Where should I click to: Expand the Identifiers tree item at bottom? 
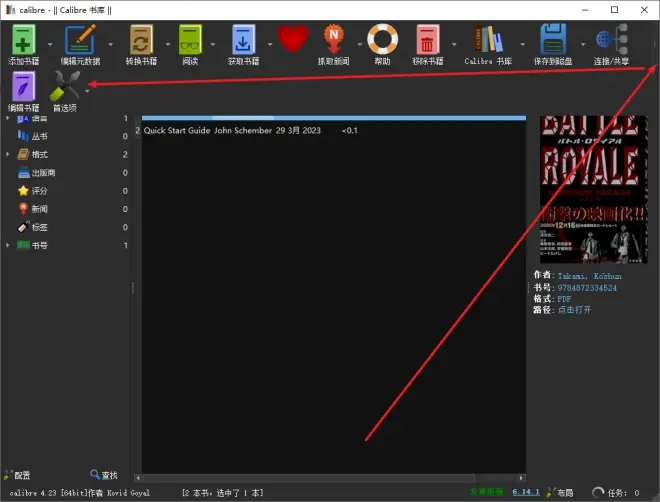[8, 245]
